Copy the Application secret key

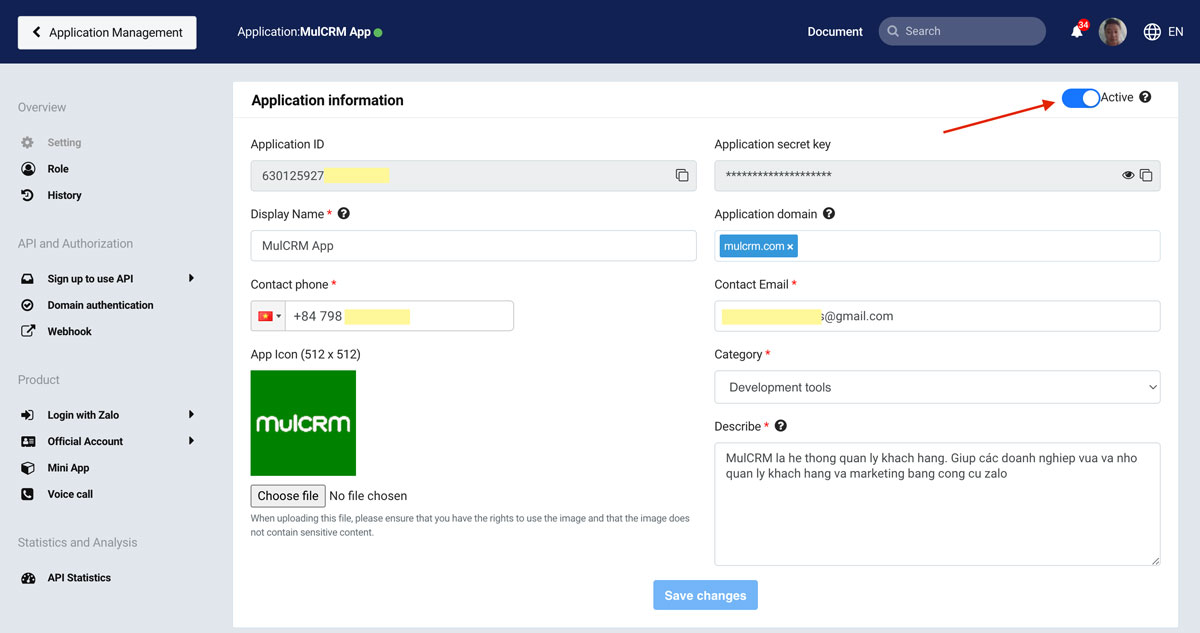click(1146, 175)
